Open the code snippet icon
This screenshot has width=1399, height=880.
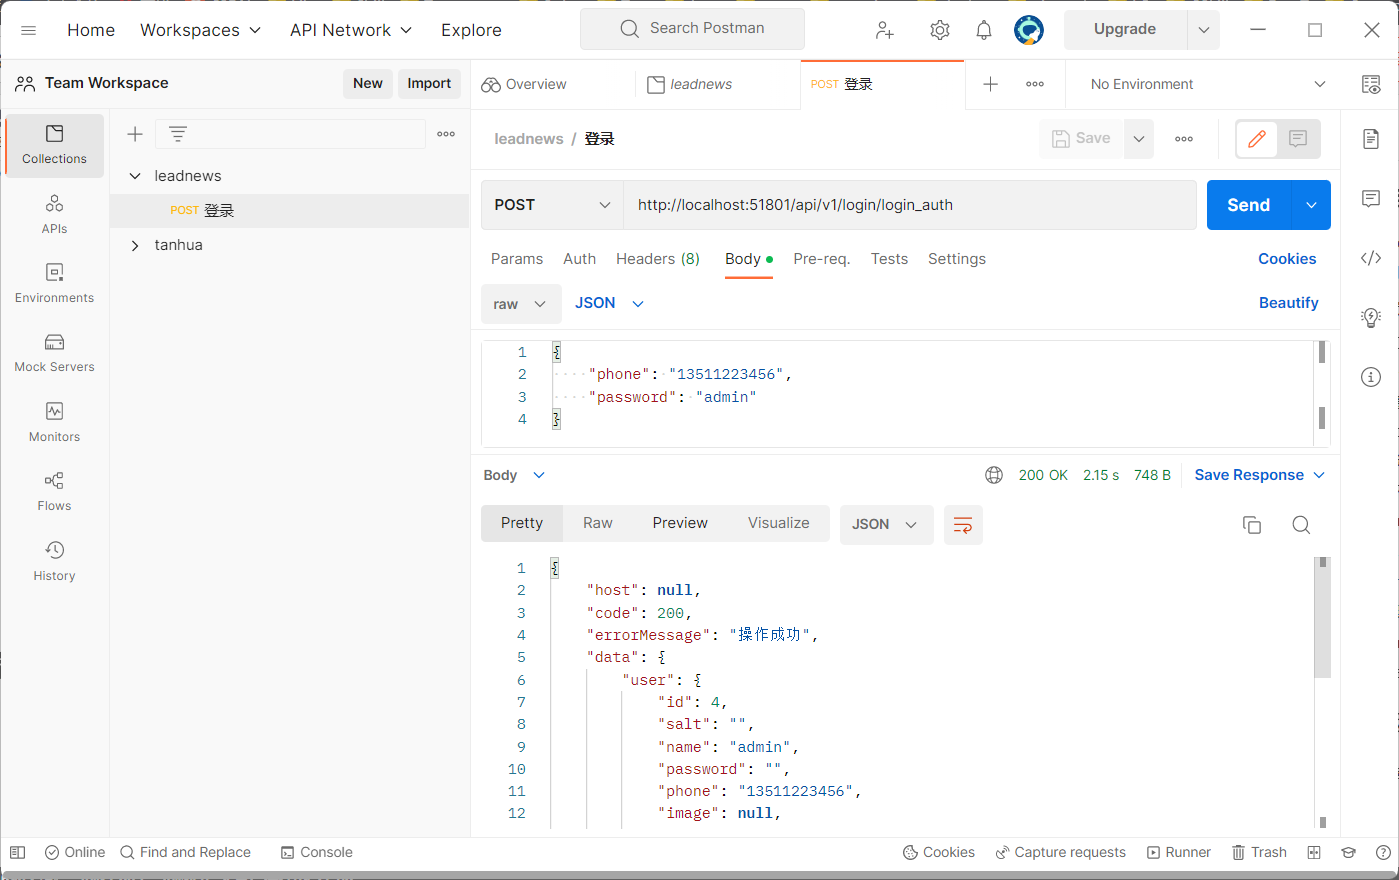pos(1371,258)
